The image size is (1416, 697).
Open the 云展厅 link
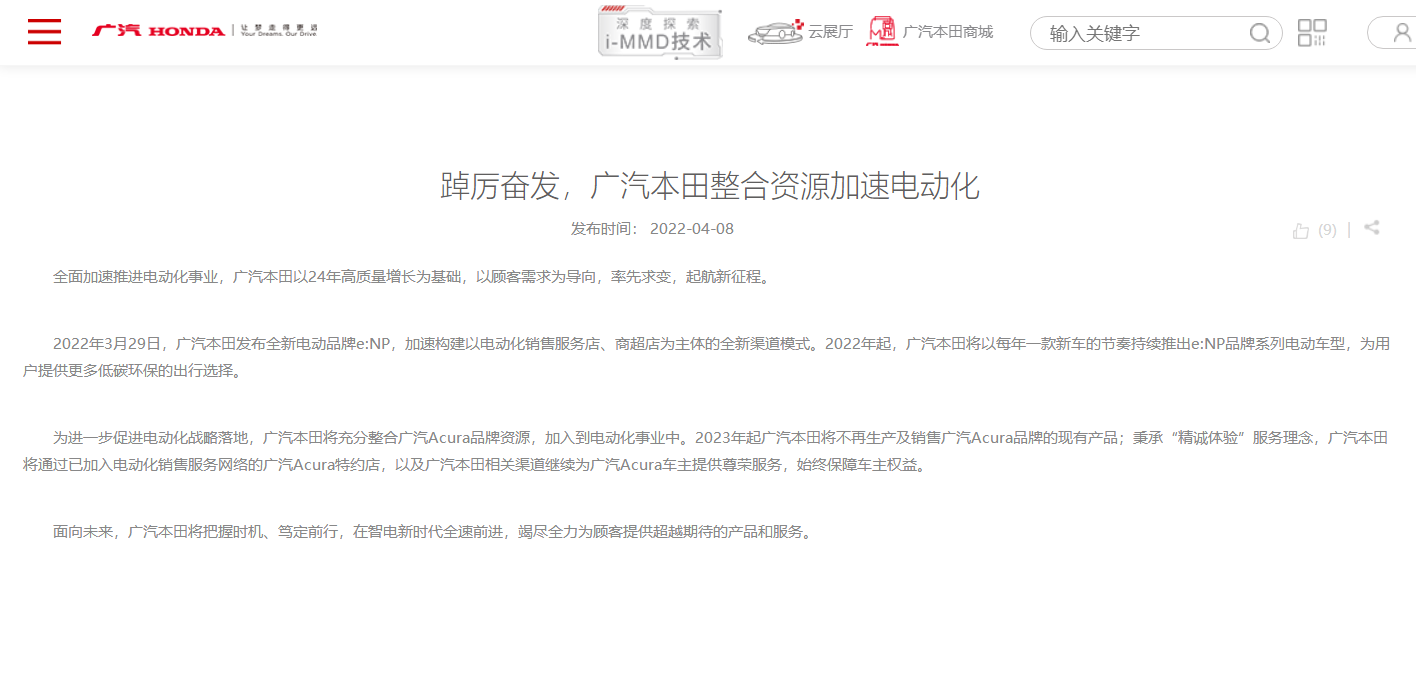(831, 32)
